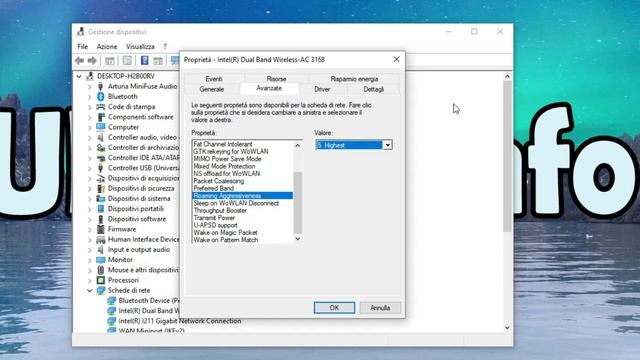
Task: Click the show/hide console tree toolbar icon
Action: coord(109,61)
